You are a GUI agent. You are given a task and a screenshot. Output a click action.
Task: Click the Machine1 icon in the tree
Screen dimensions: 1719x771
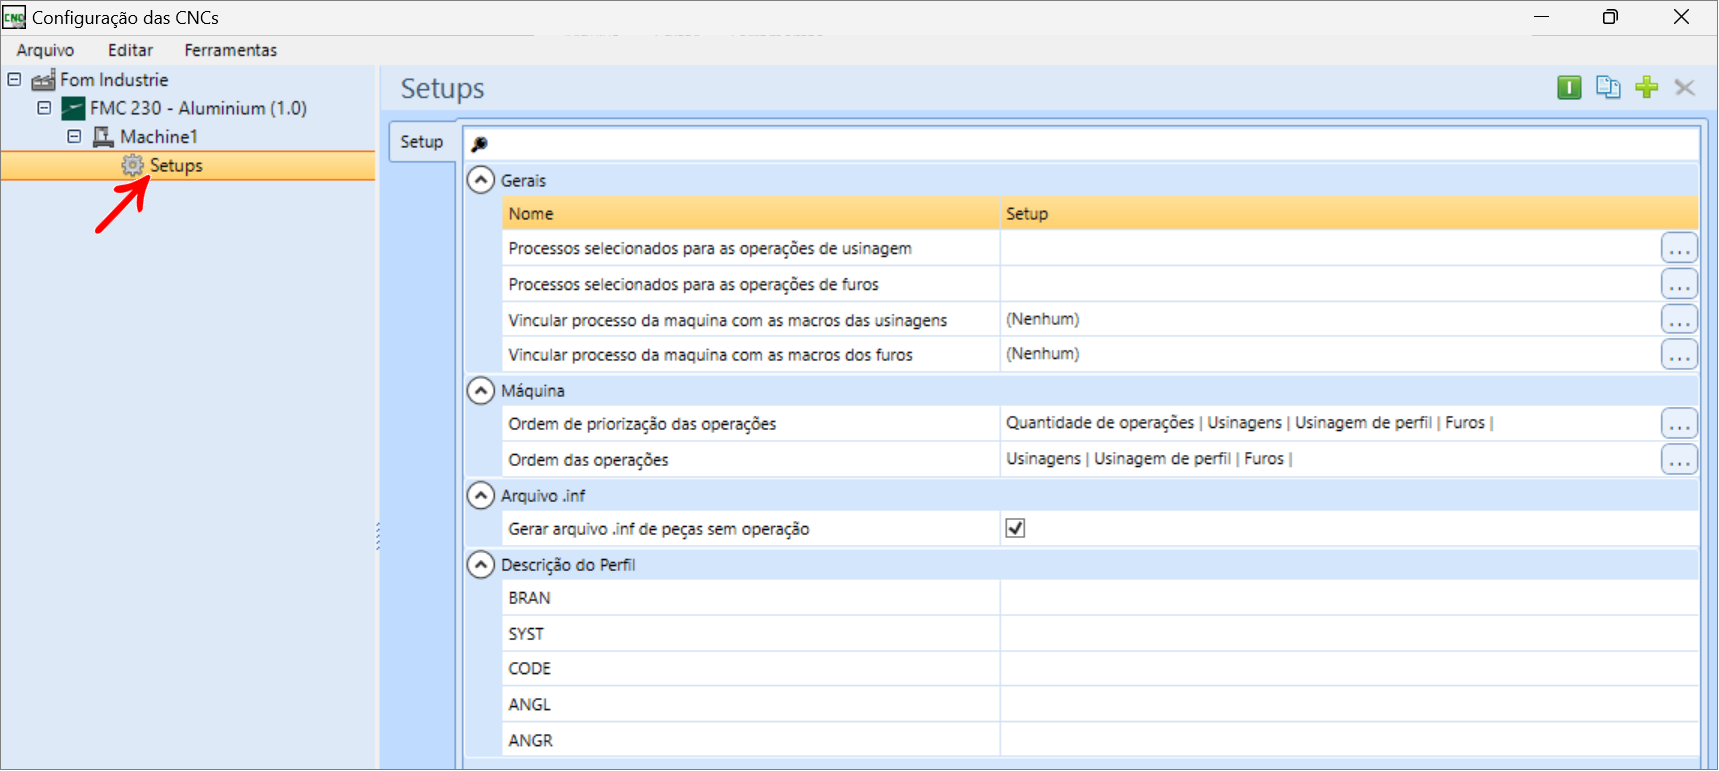pos(103,137)
